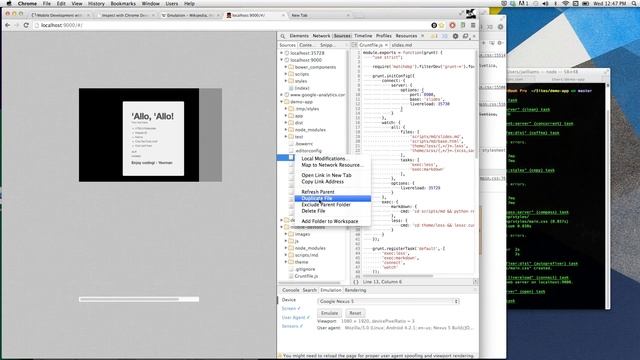Expand the localhost:35728 tree node
The width and height of the screenshot is (640, 360).
[281, 53]
